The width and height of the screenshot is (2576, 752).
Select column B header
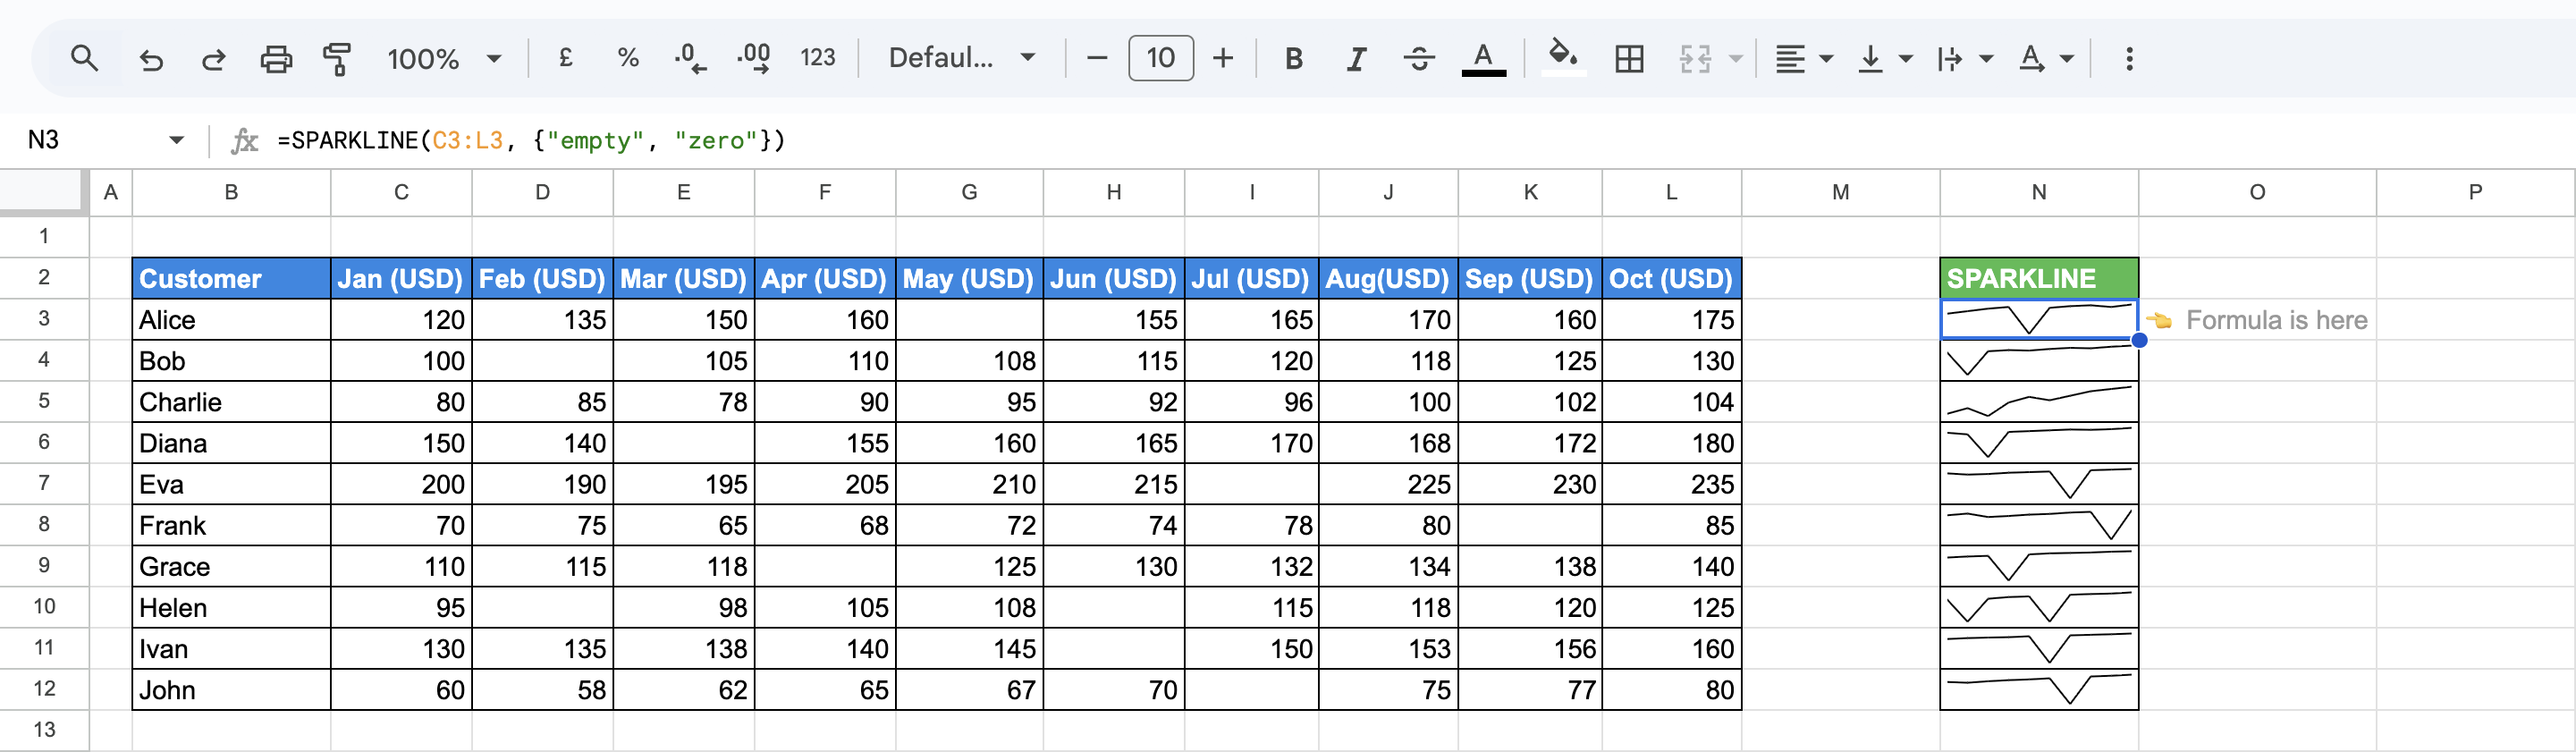point(231,192)
